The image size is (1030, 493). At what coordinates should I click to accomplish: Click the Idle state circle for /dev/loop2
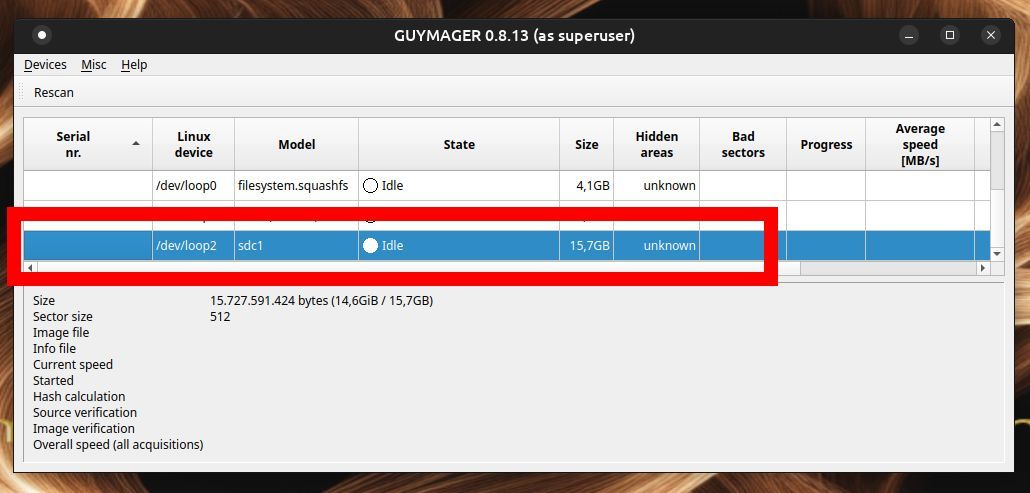(x=370, y=246)
